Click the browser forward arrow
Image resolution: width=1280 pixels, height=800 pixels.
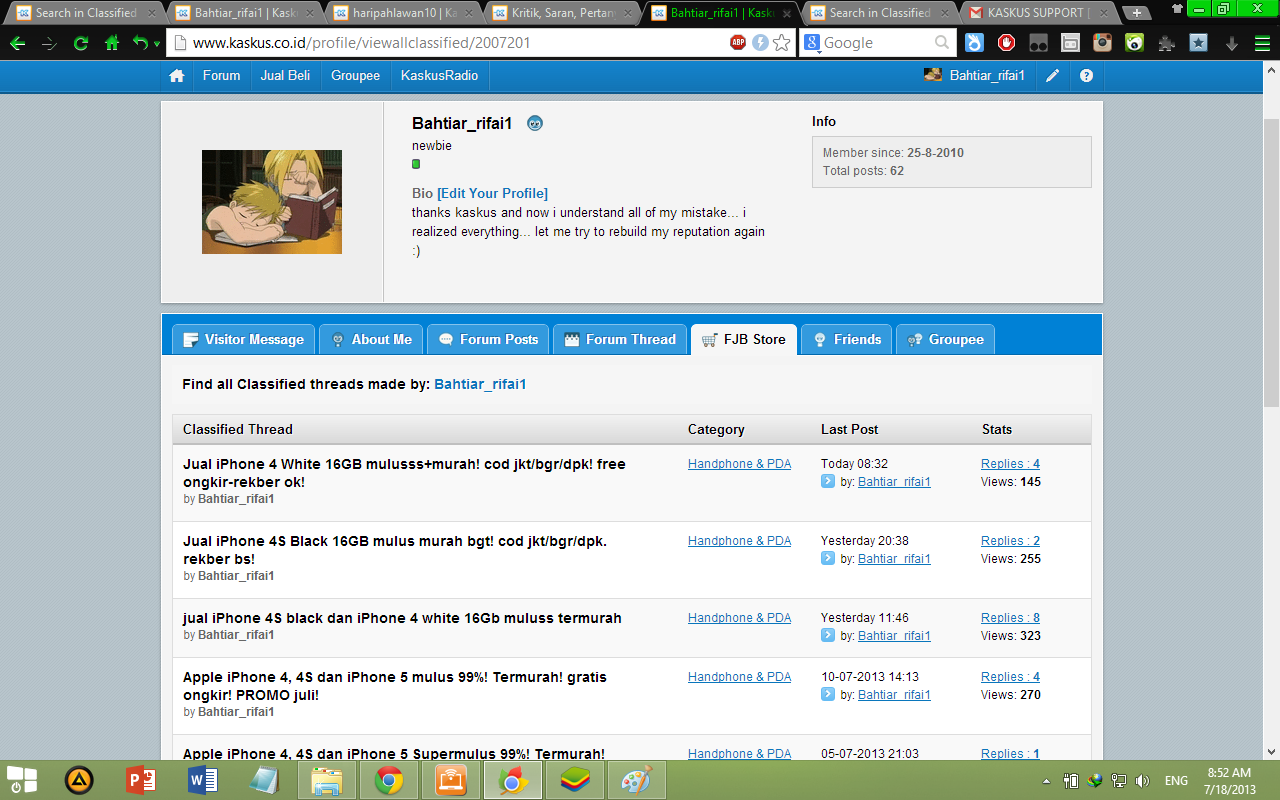[x=49, y=43]
